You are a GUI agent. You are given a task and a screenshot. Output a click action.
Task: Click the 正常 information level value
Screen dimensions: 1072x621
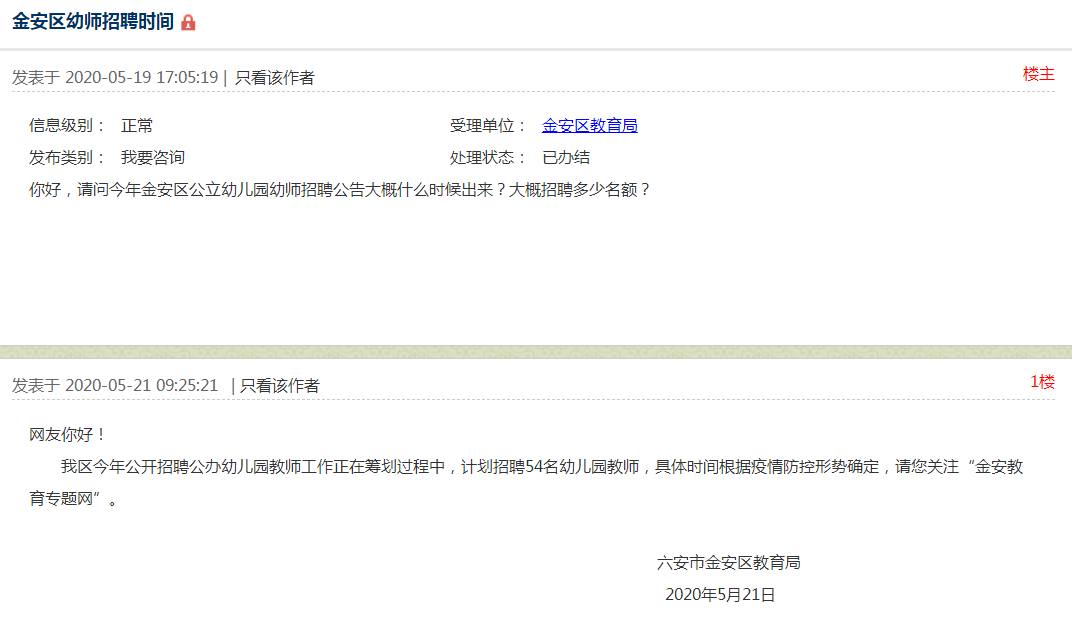pyautogui.click(x=137, y=125)
